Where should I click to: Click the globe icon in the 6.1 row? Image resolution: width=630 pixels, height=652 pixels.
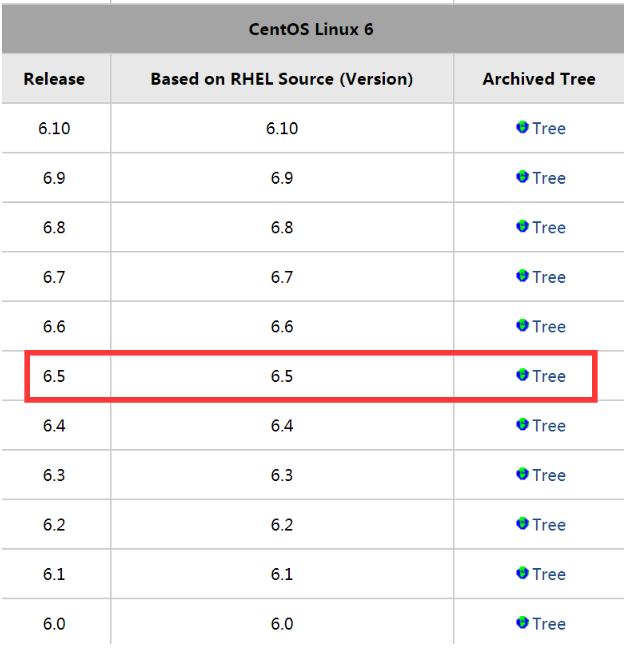[522, 573]
